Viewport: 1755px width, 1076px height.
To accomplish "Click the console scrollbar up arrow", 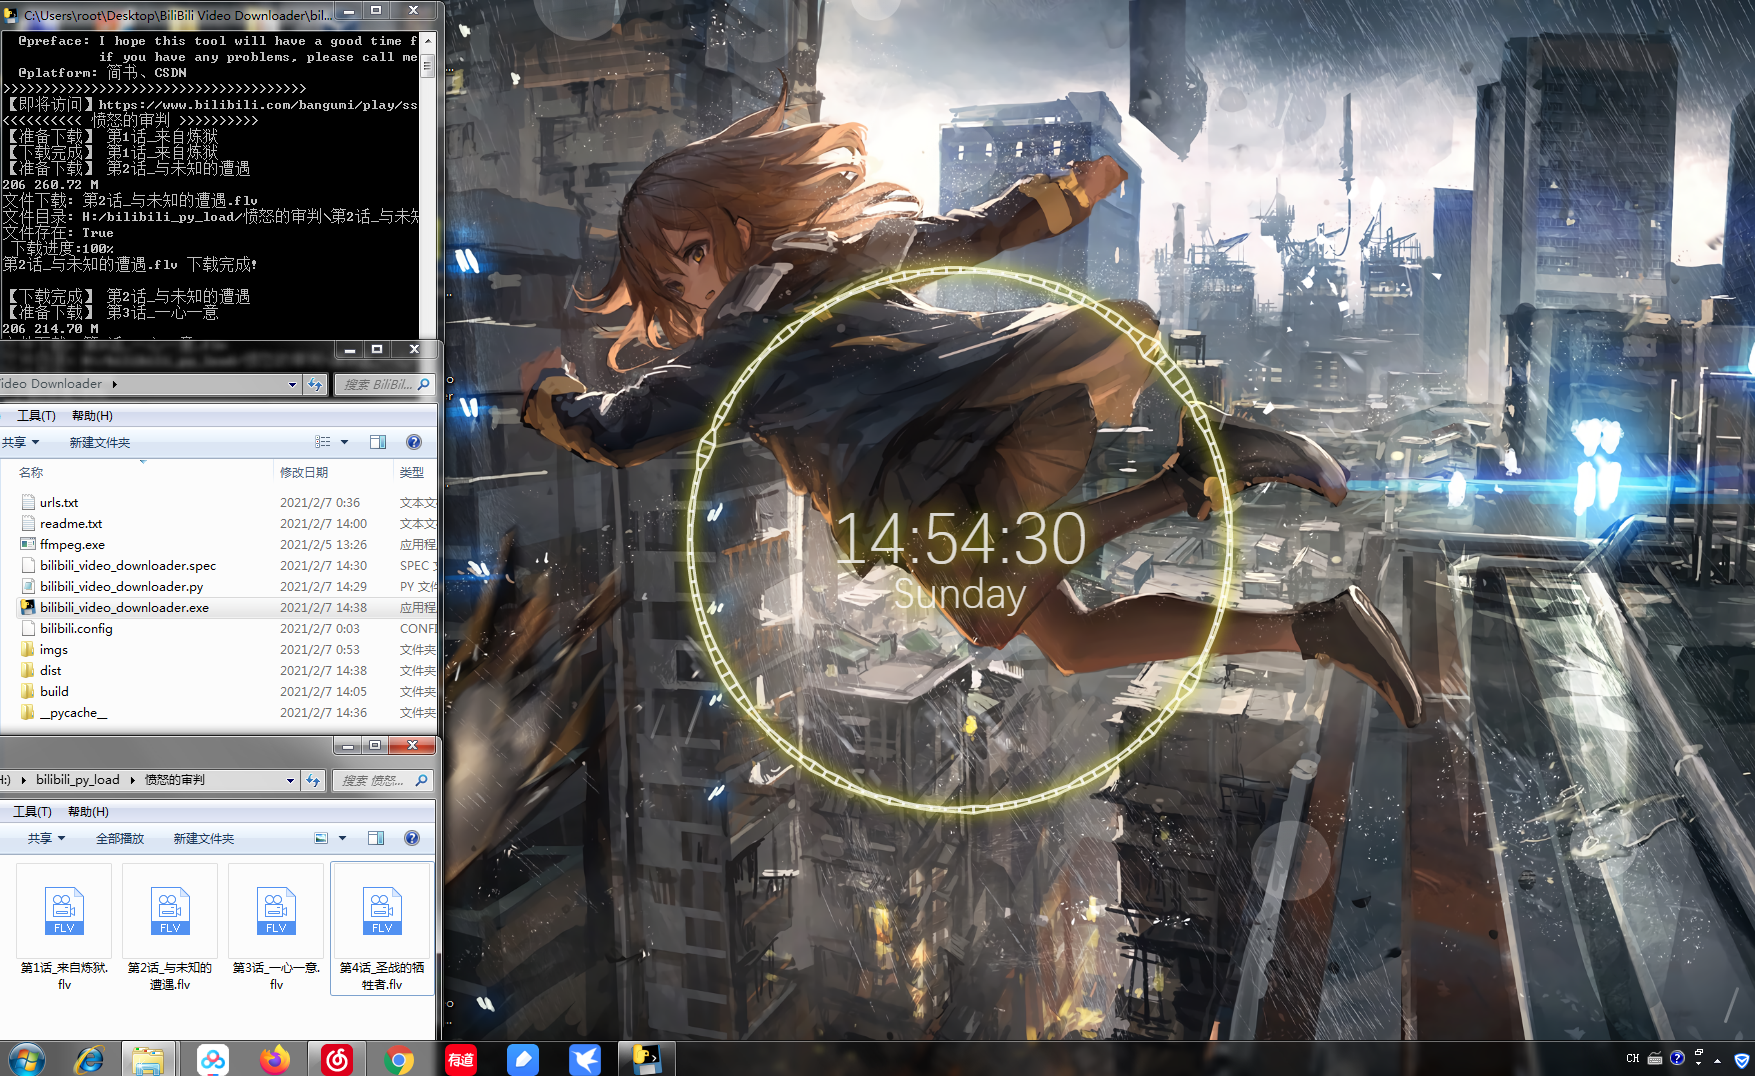I will coord(428,41).
